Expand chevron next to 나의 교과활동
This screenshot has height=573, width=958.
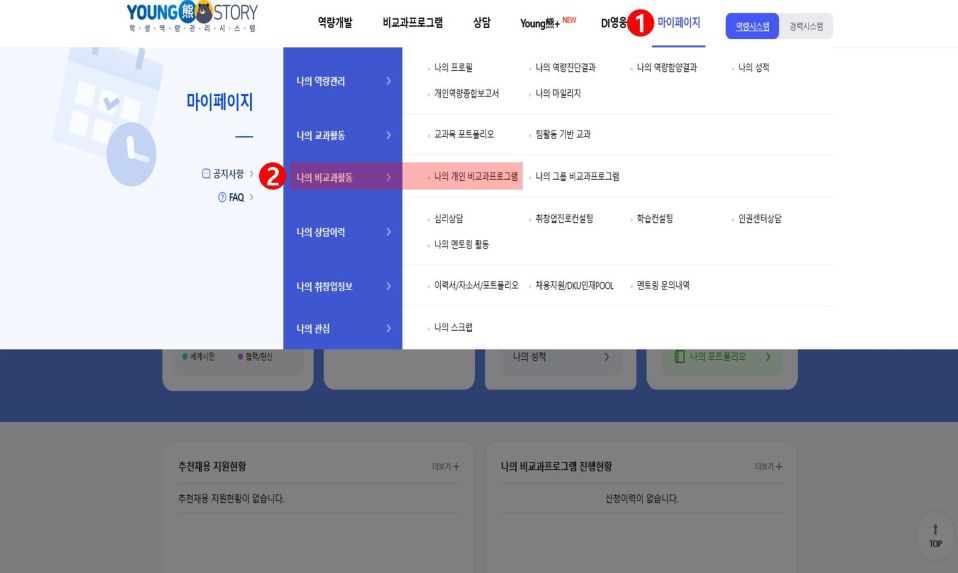pyautogui.click(x=389, y=136)
